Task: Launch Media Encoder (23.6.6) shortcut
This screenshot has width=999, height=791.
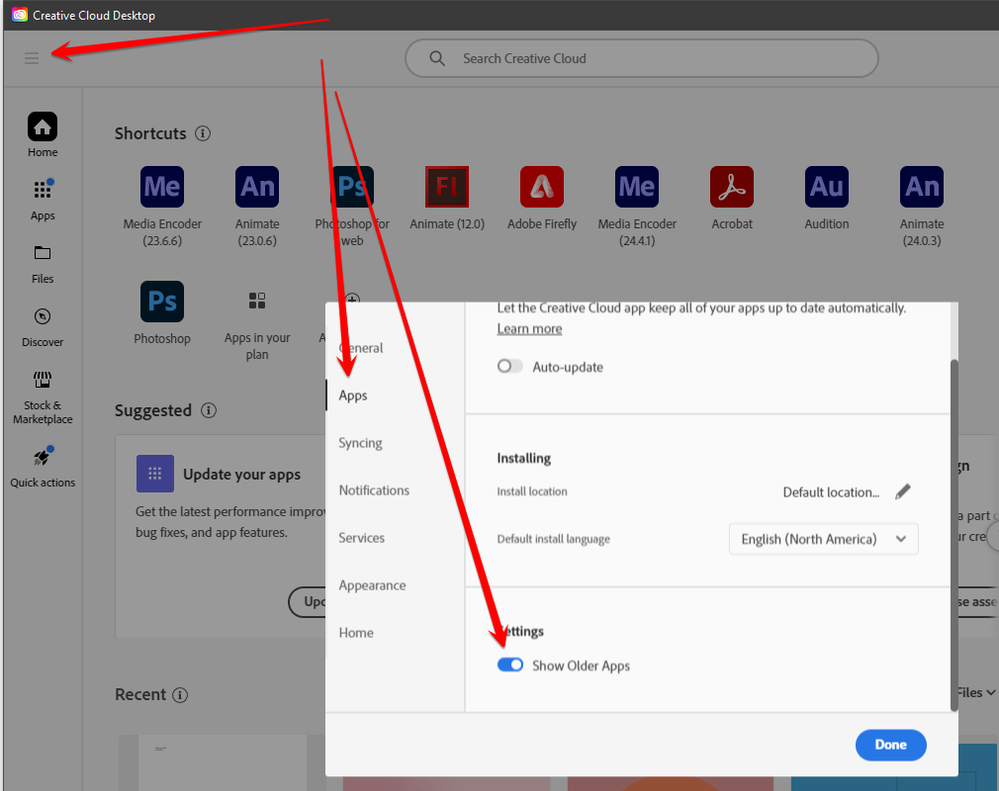Action: [x=162, y=187]
